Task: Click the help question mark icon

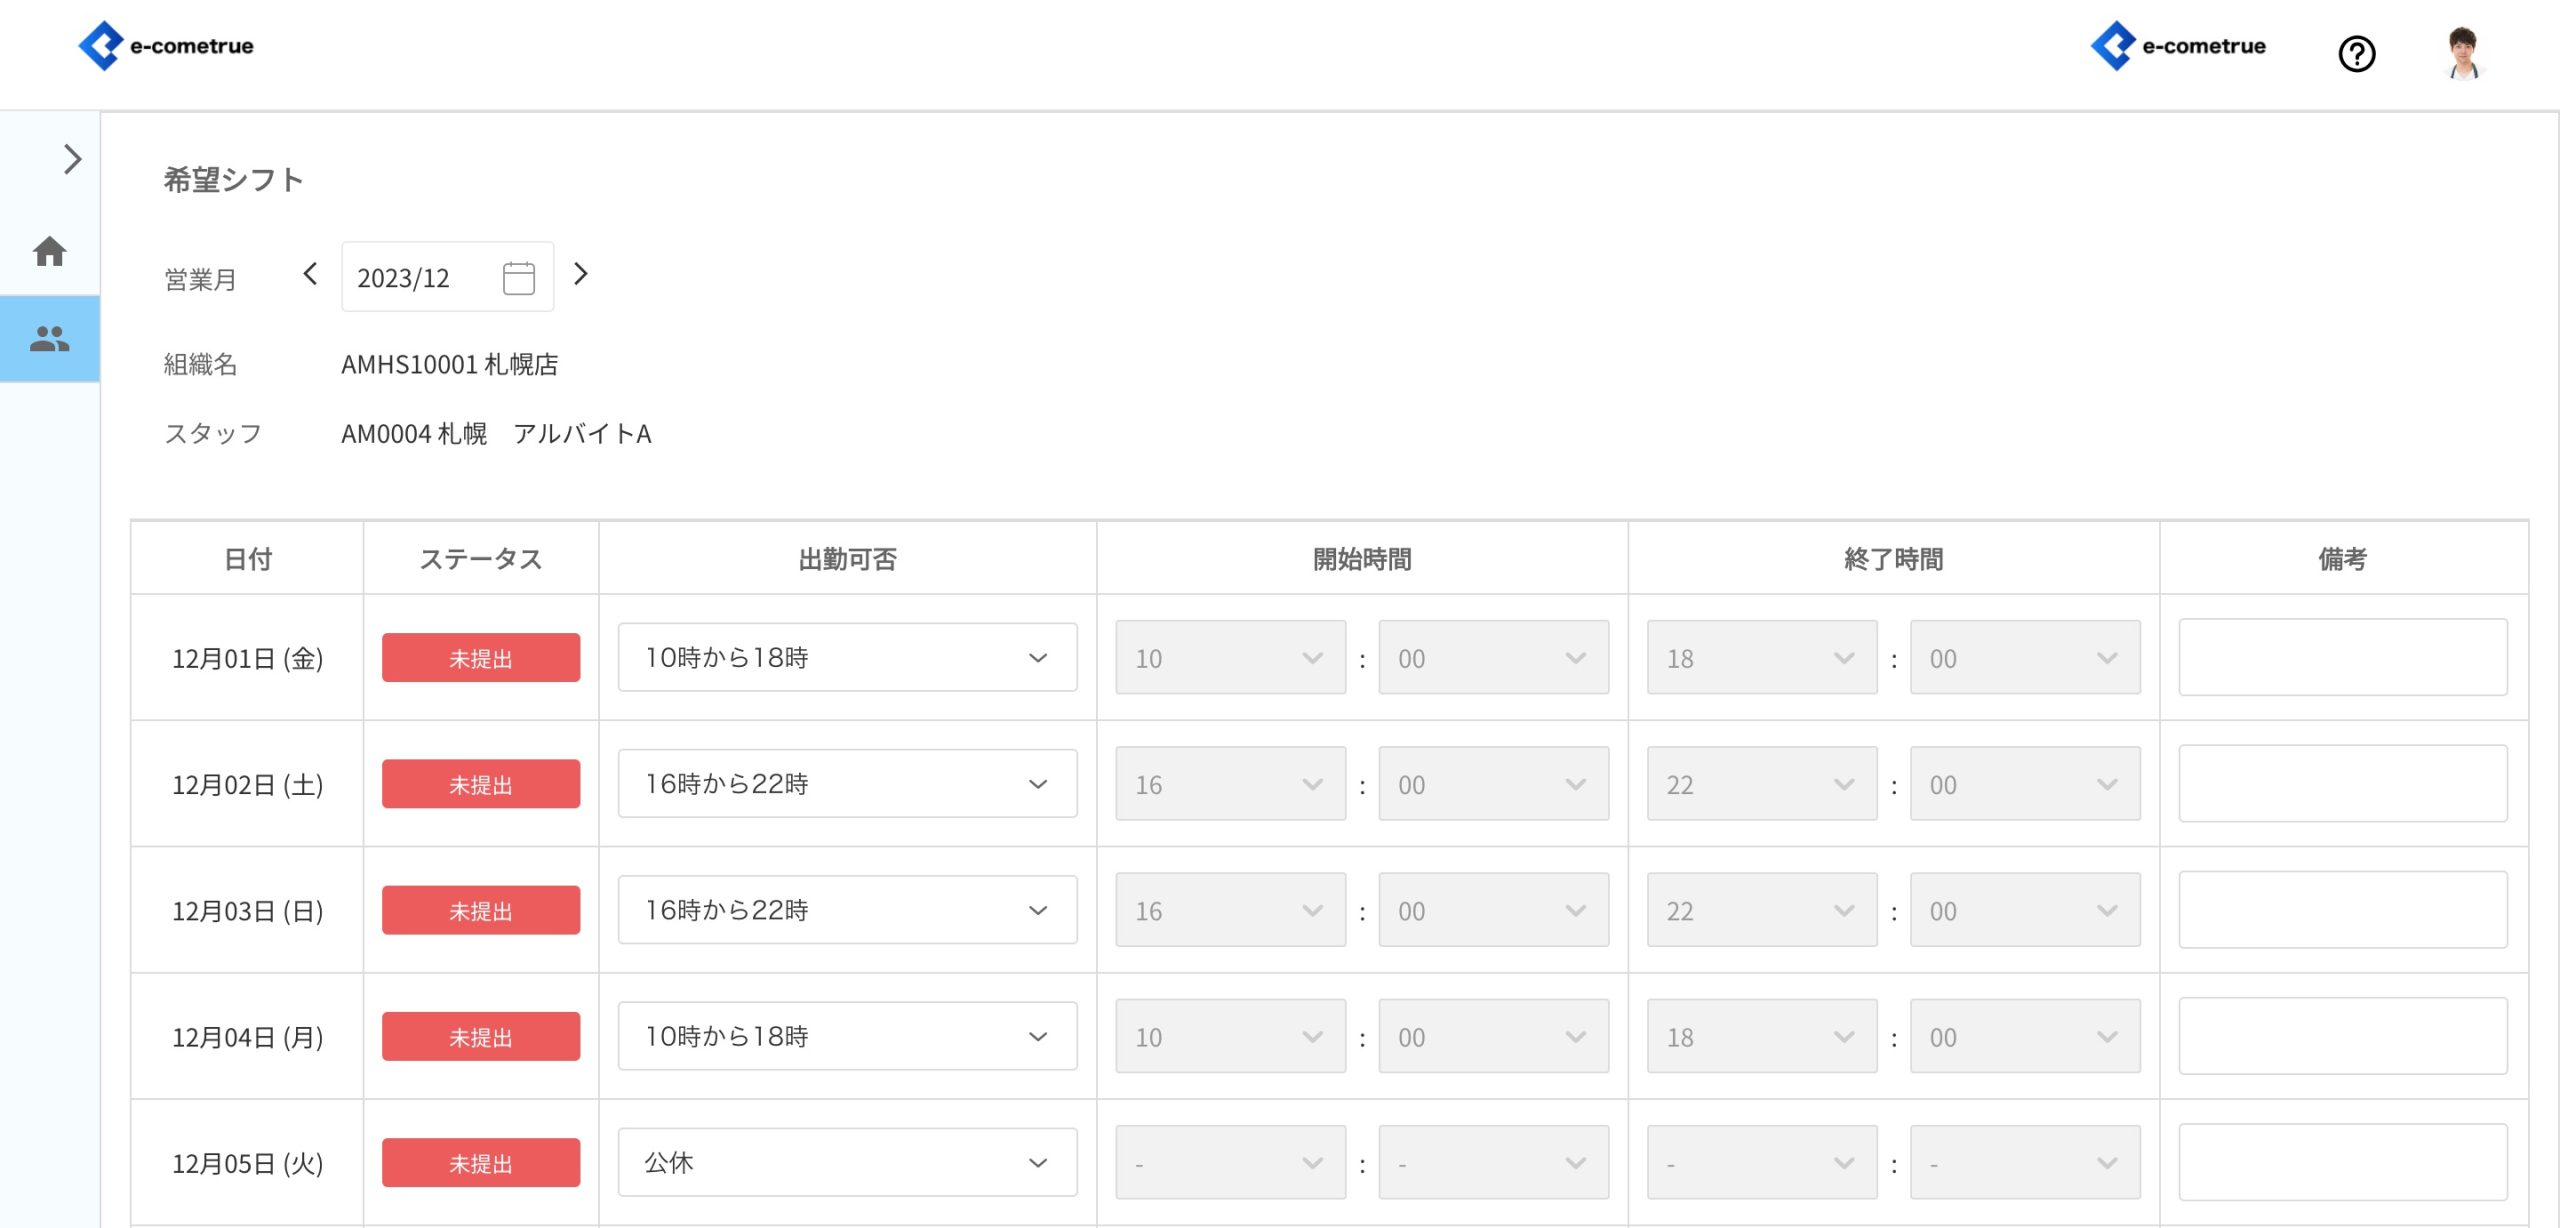Action: coord(2356,54)
